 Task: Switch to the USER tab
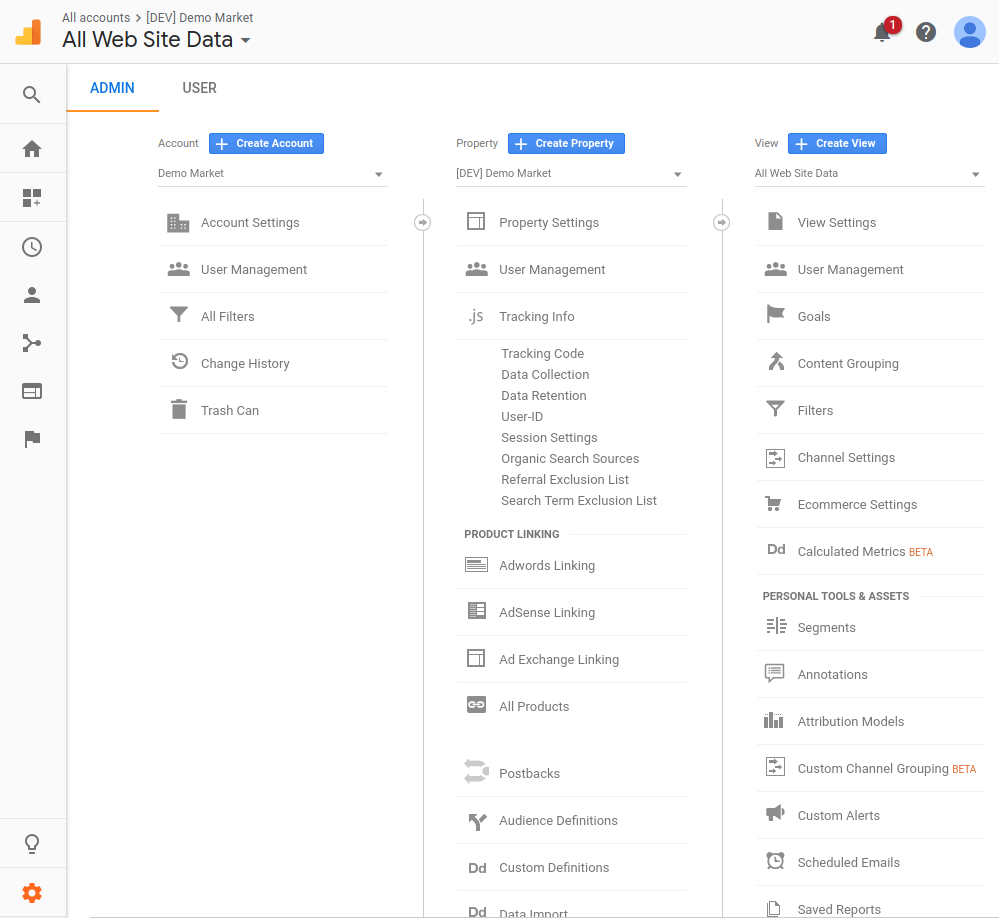click(199, 88)
